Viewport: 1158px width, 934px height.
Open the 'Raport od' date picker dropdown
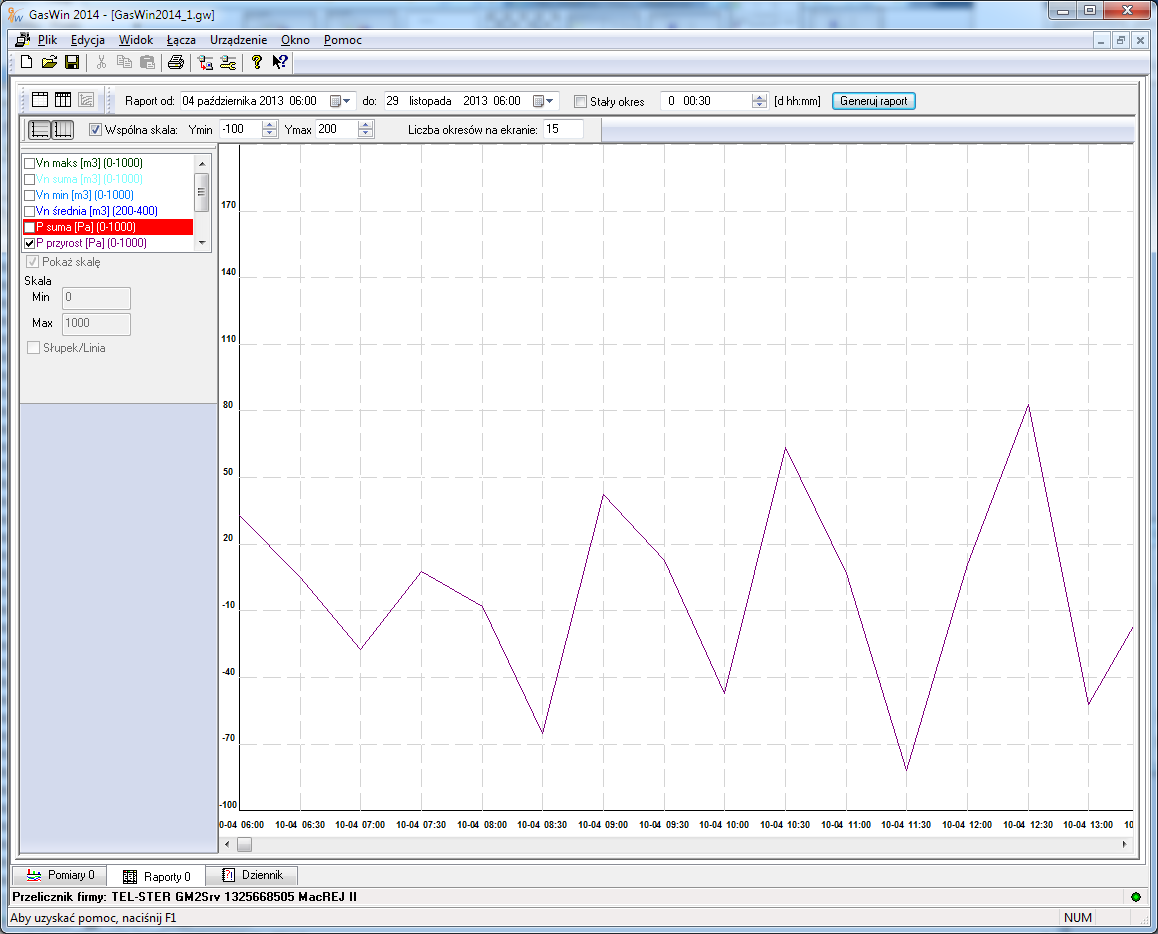point(340,101)
